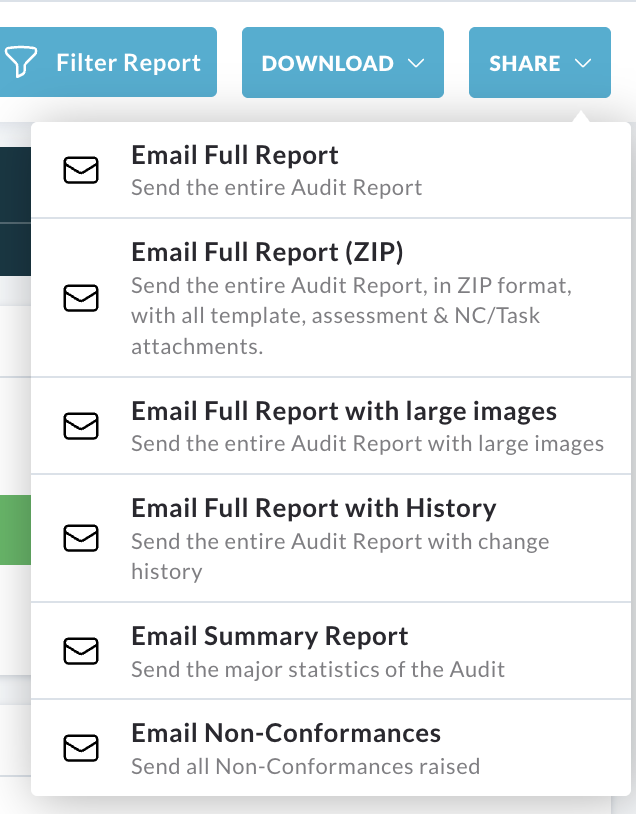Image resolution: width=636 pixels, height=814 pixels.
Task: Click envelope icon beside Email Summary Report
Action: click(x=81, y=651)
